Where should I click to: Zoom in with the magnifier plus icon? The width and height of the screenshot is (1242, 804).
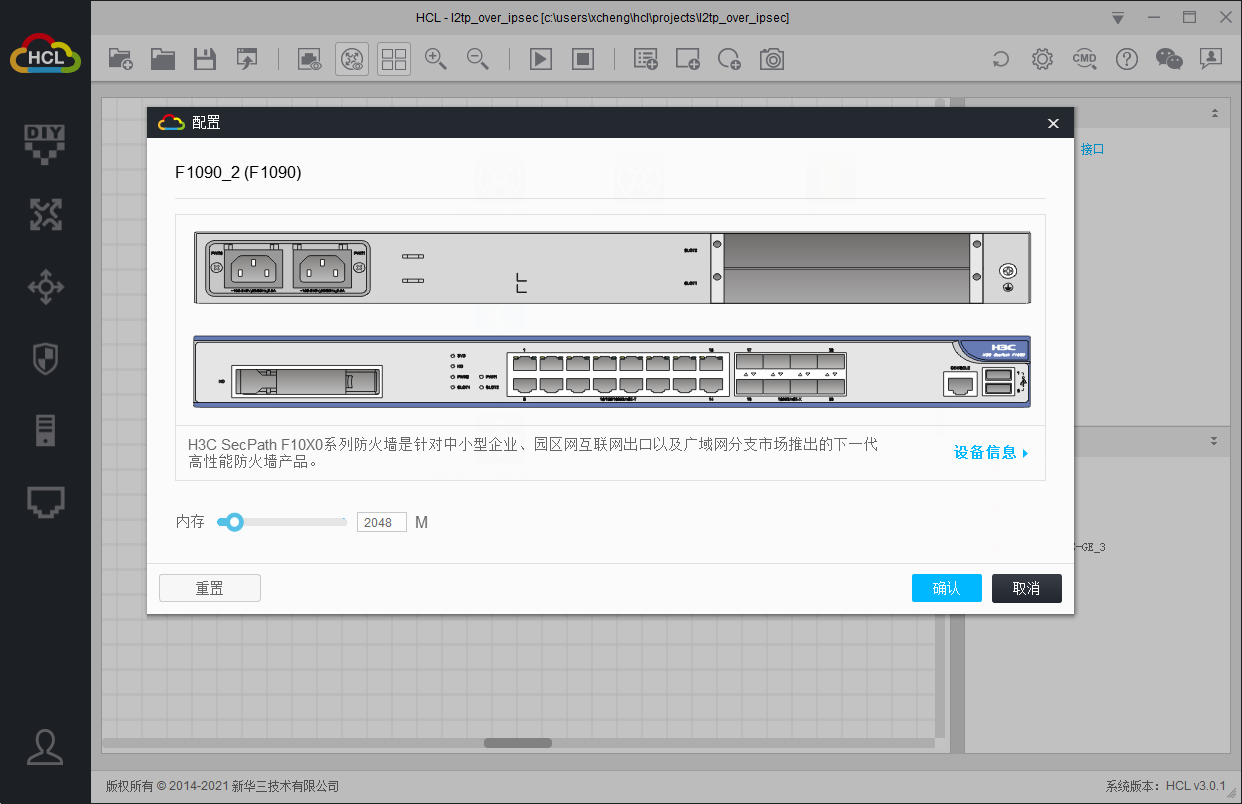tap(436, 59)
